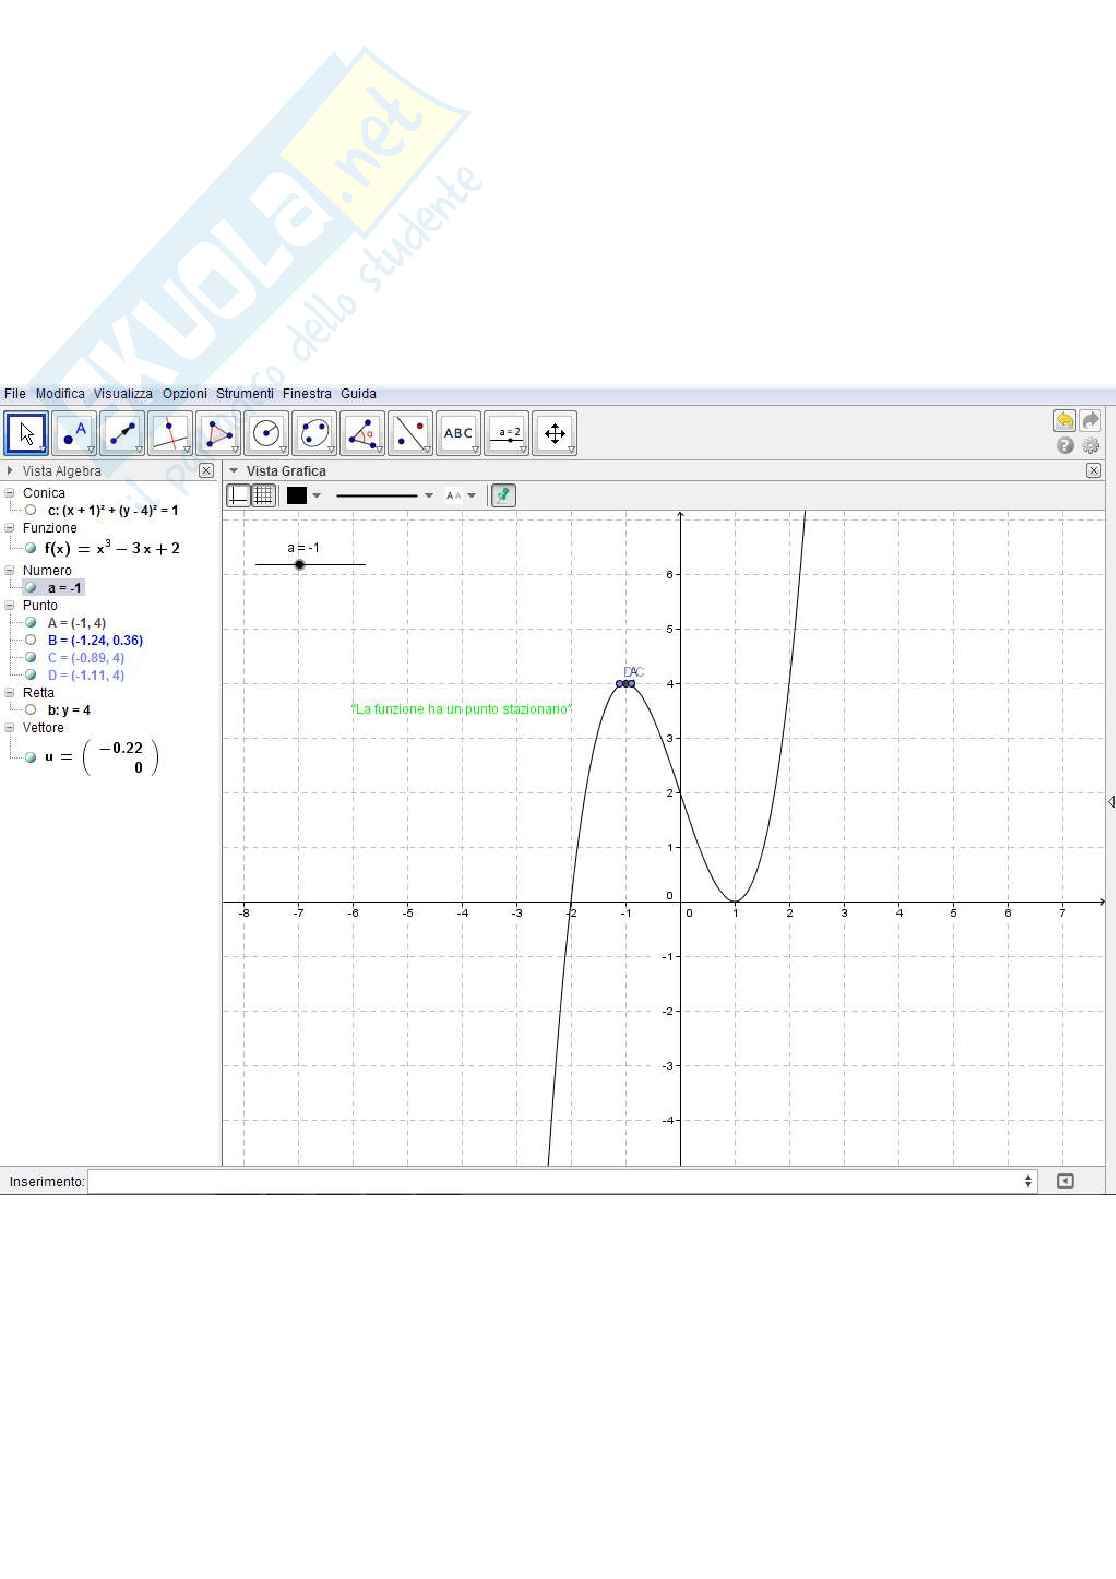Toggle visibility of function f(x)
The height and width of the screenshot is (1579, 1116).
click(31, 548)
